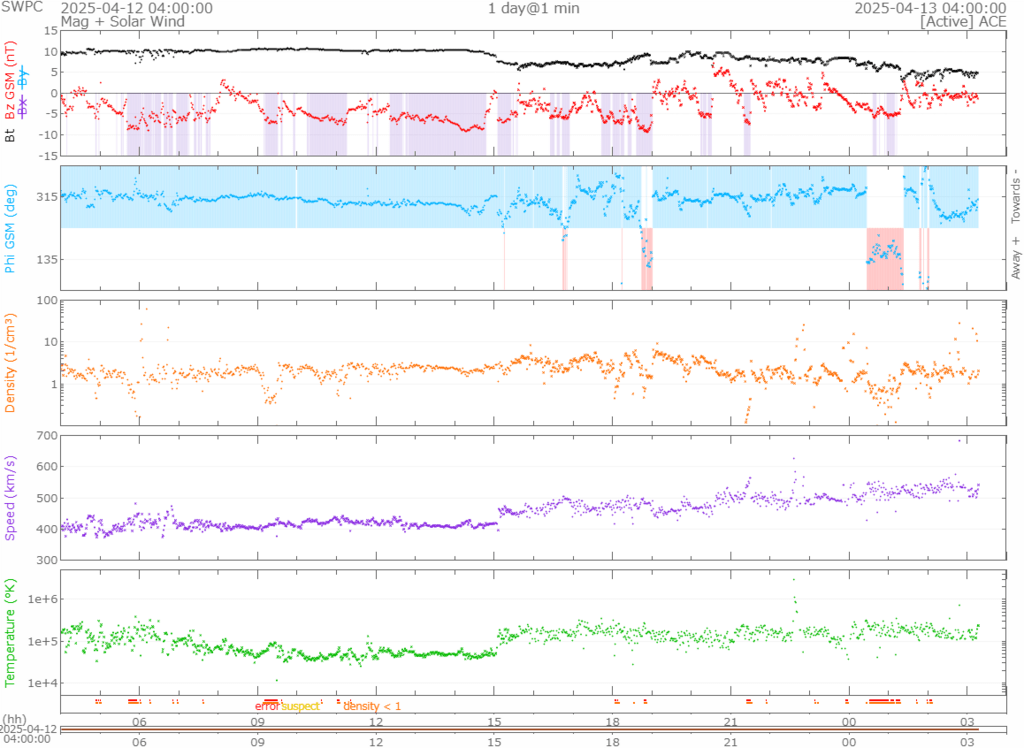Image resolution: width=1024 pixels, height=748 pixels.
Task: Click the SWPC label in the corner
Action: pyautogui.click(x=24, y=8)
